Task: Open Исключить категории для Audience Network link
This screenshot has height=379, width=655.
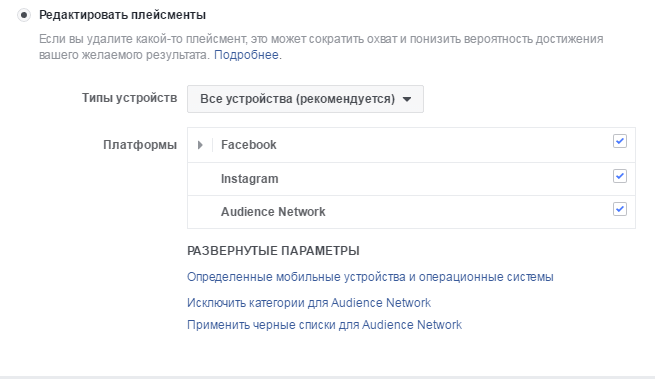Action: (309, 303)
